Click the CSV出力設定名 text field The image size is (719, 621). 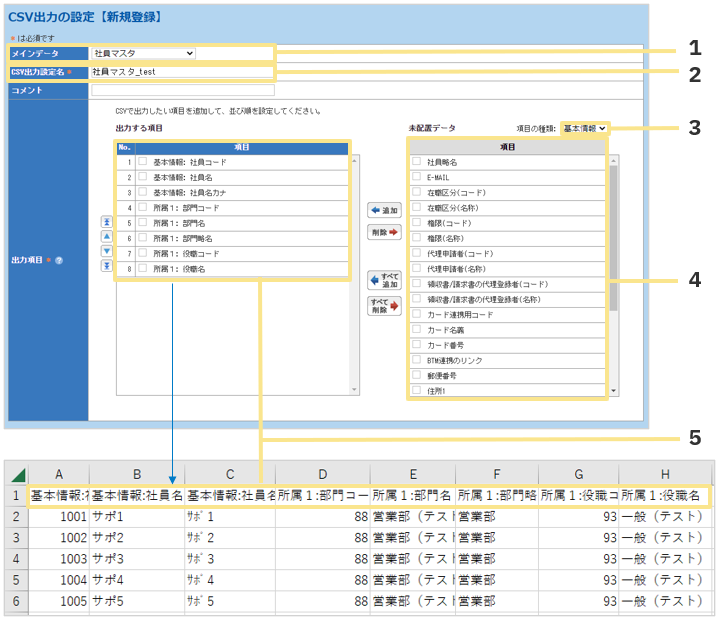[x=180, y=72]
